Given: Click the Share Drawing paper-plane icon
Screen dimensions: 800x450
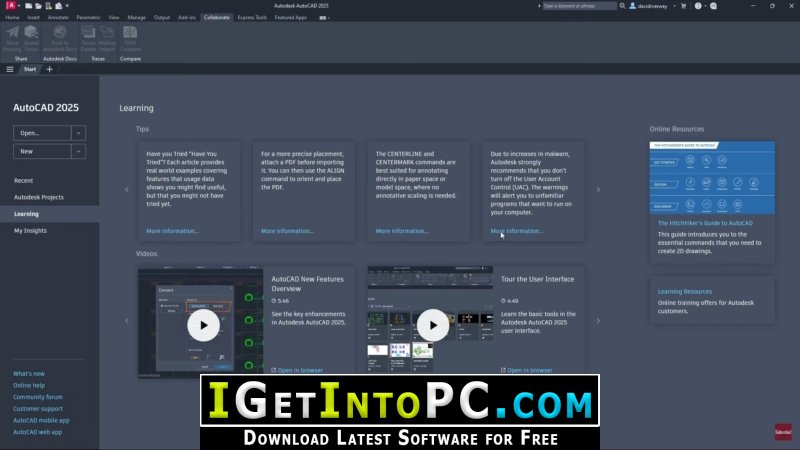Looking at the screenshot, I should [x=12, y=33].
